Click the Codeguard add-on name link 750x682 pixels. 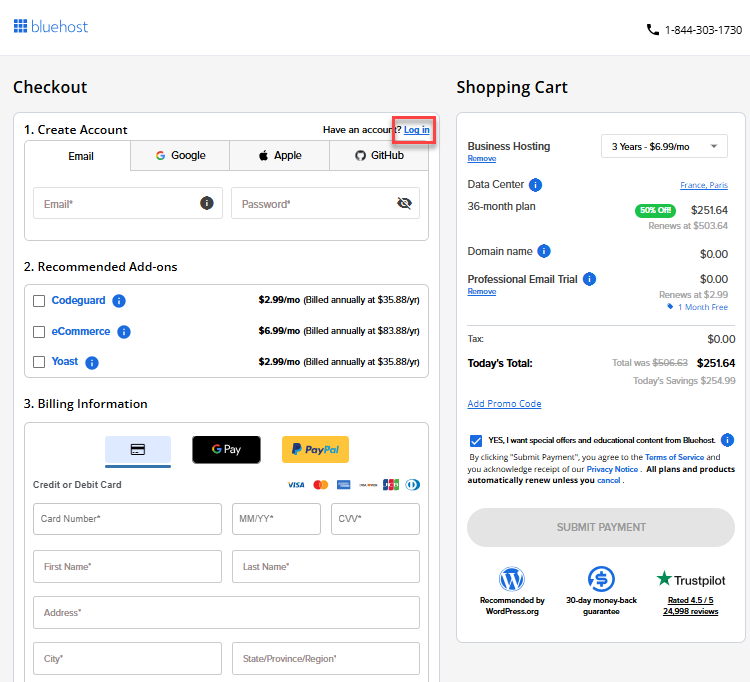[78, 300]
